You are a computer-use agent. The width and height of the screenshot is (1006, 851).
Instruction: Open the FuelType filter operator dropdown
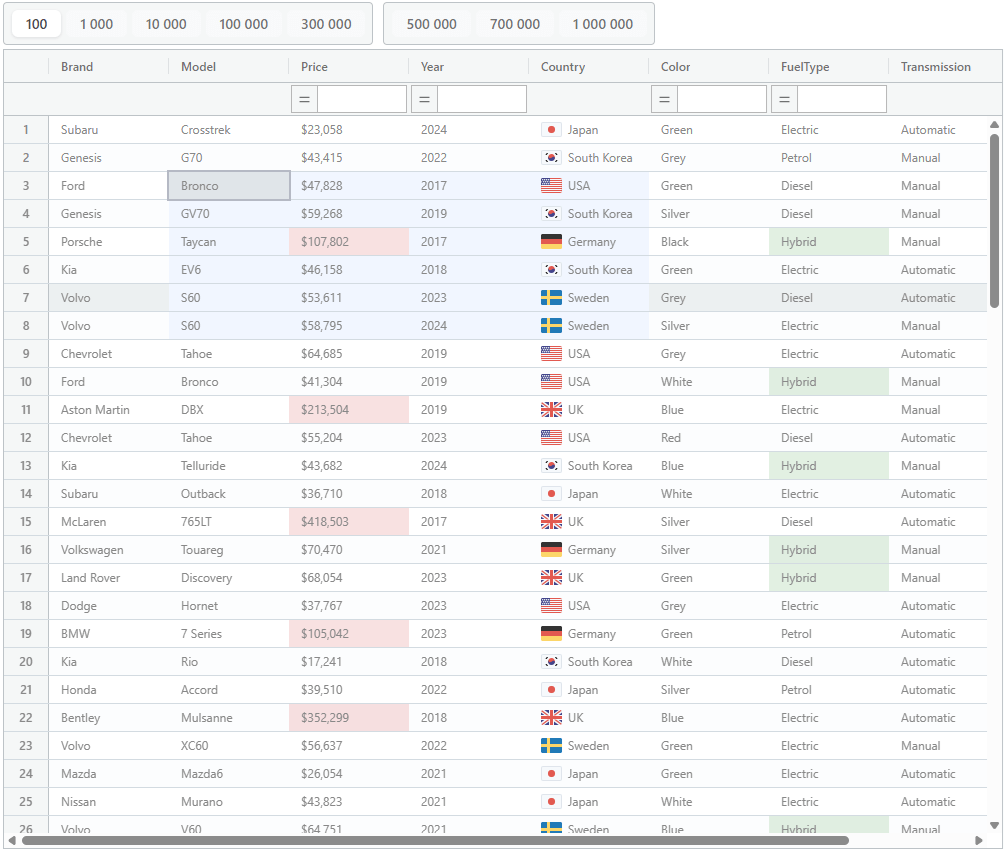click(x=783, y=99)
